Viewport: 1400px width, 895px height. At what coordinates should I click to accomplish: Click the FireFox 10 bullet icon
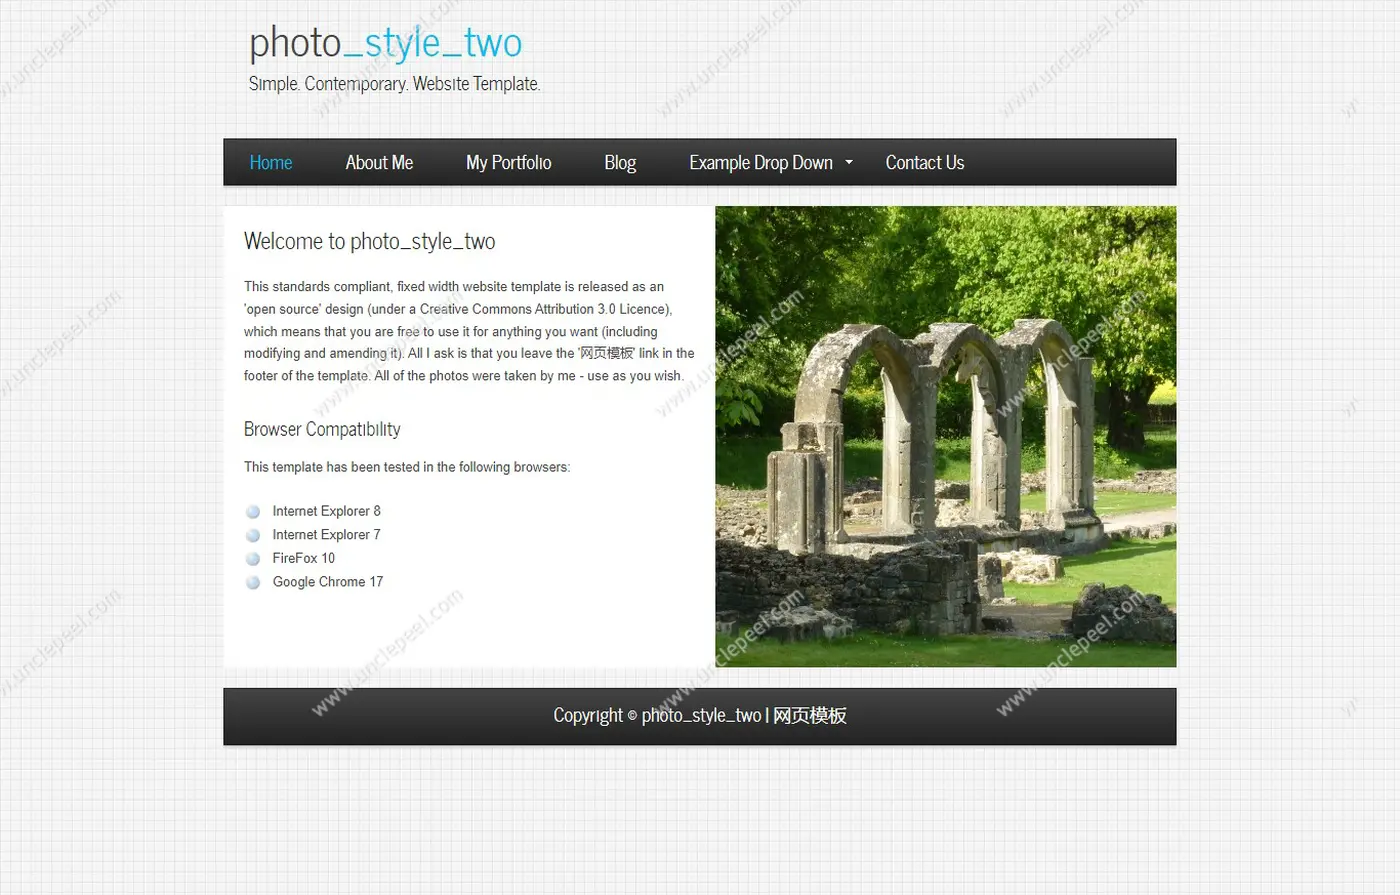tap(253, 559)
